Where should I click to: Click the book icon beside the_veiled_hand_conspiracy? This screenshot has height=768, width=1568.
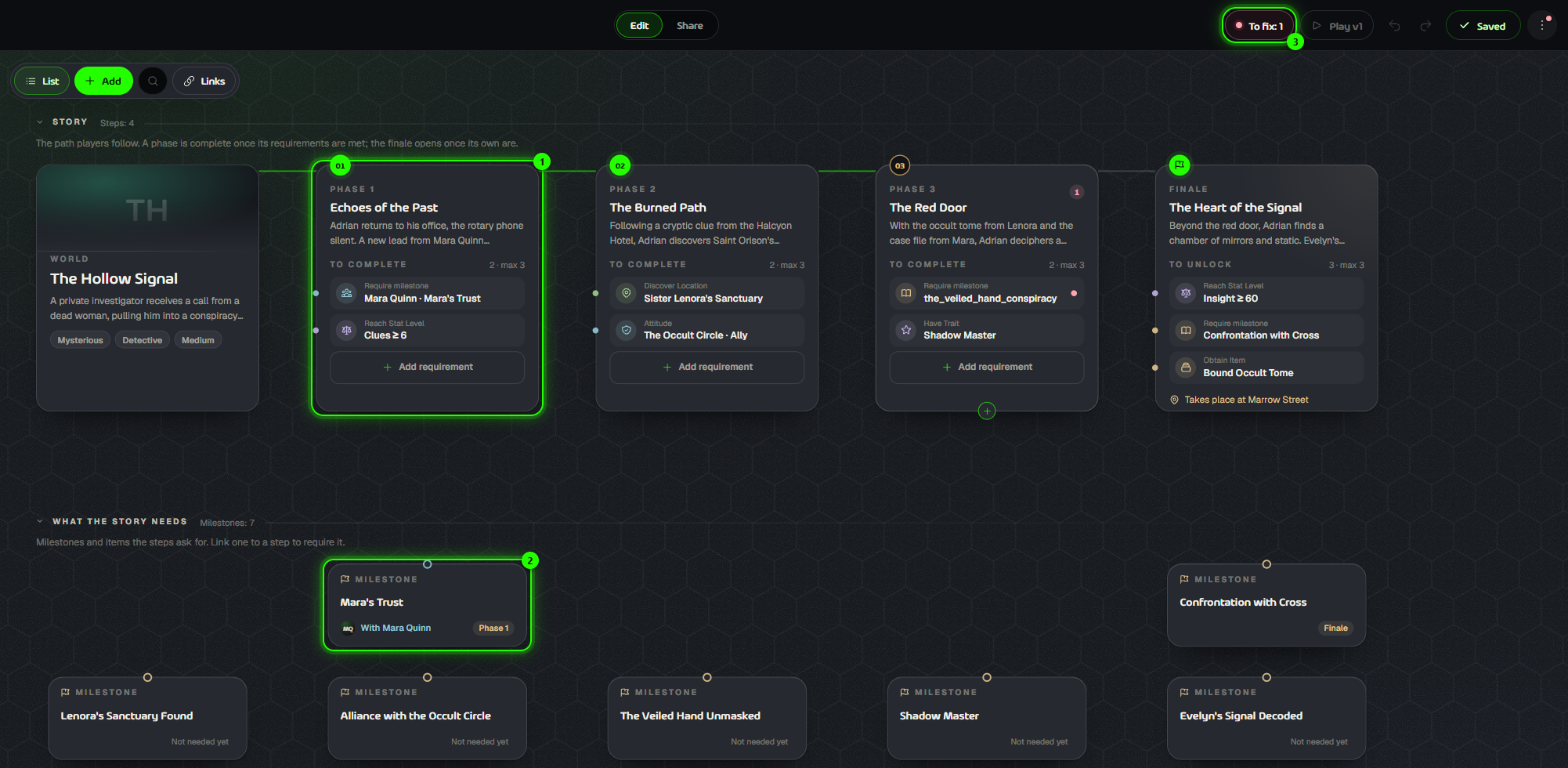pyautogui.click(x=906, y=293)
